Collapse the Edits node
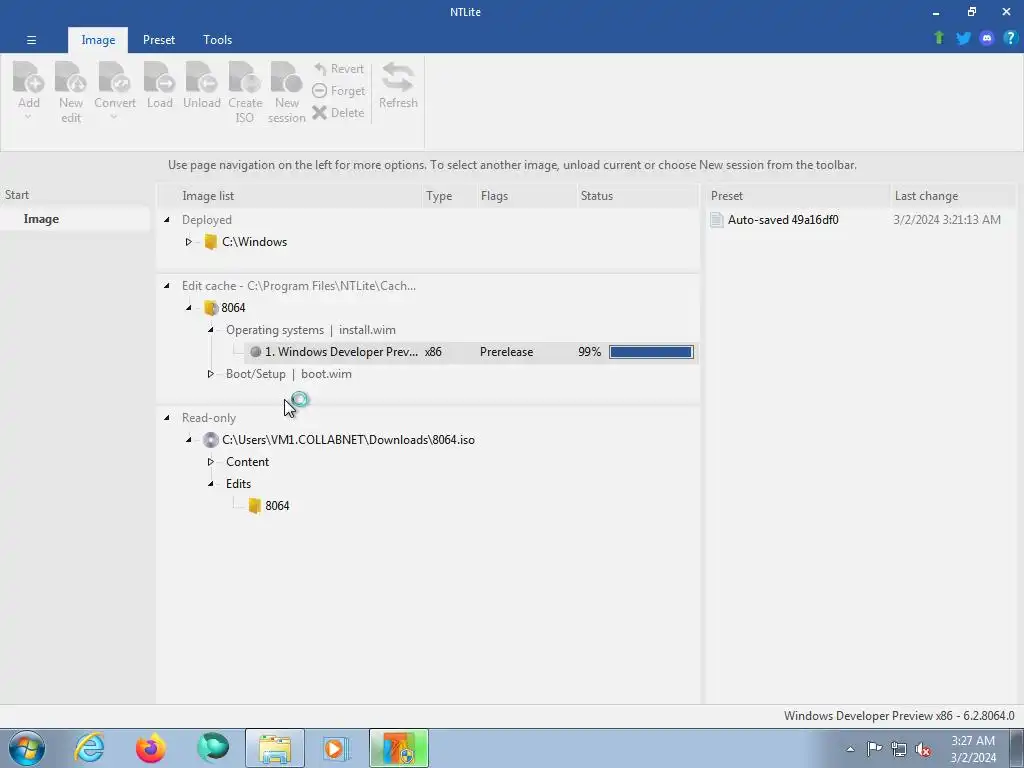 tap(210, 484)
